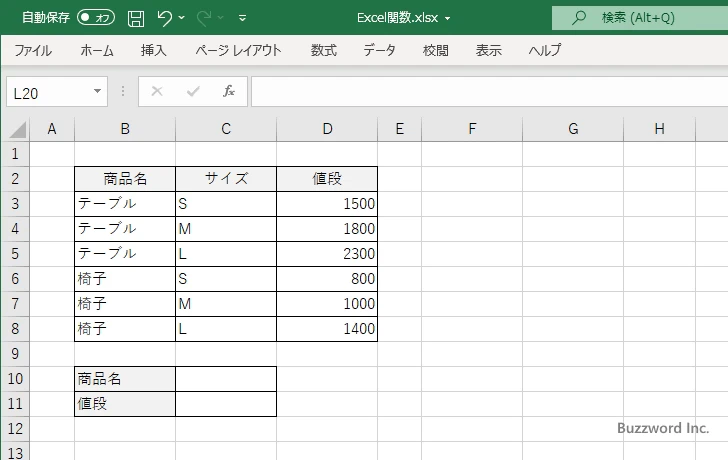The image size is (728, 460).
Task: Select column F header
Action: coord(472,129)
